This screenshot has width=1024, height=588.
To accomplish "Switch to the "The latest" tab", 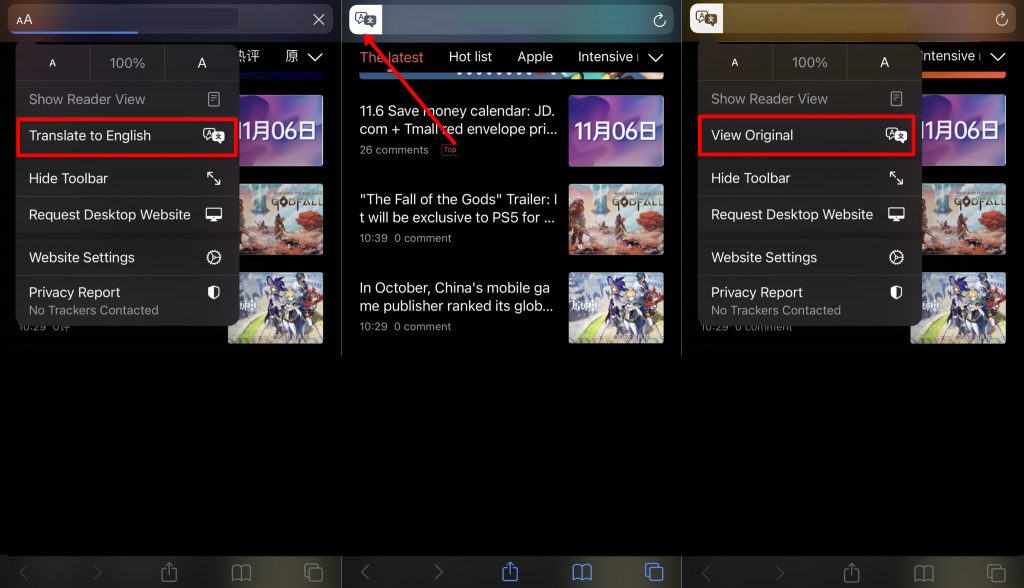I will [x=391, y=57].
